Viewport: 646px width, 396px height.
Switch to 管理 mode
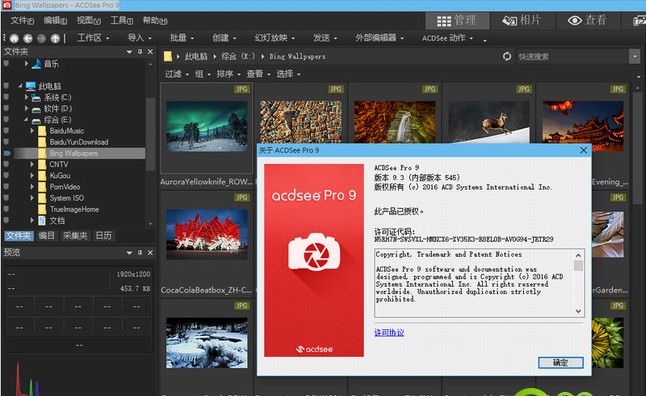coord(457,21)
